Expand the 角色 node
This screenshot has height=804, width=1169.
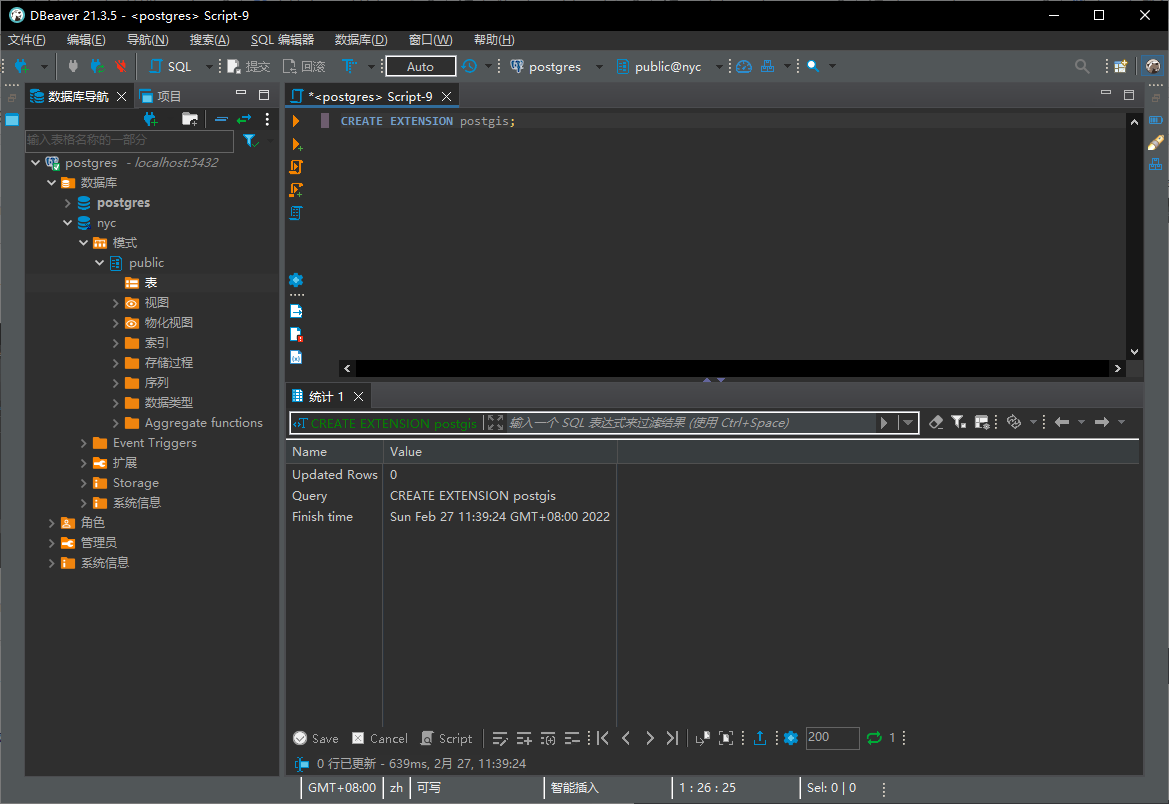pyautogui.click(x=51, y=523)
